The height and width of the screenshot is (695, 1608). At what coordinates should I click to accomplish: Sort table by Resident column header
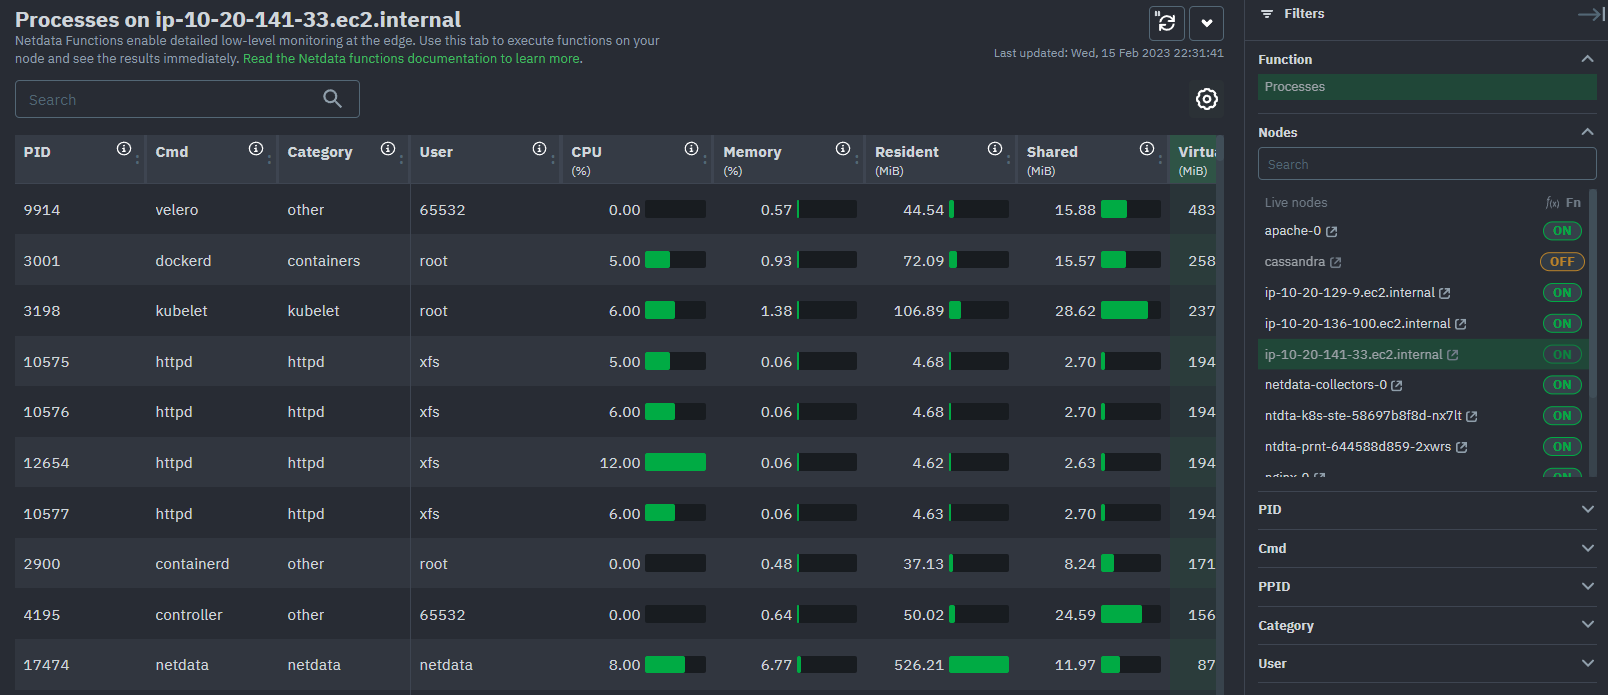pyautogui.click(x=907, y=152)
